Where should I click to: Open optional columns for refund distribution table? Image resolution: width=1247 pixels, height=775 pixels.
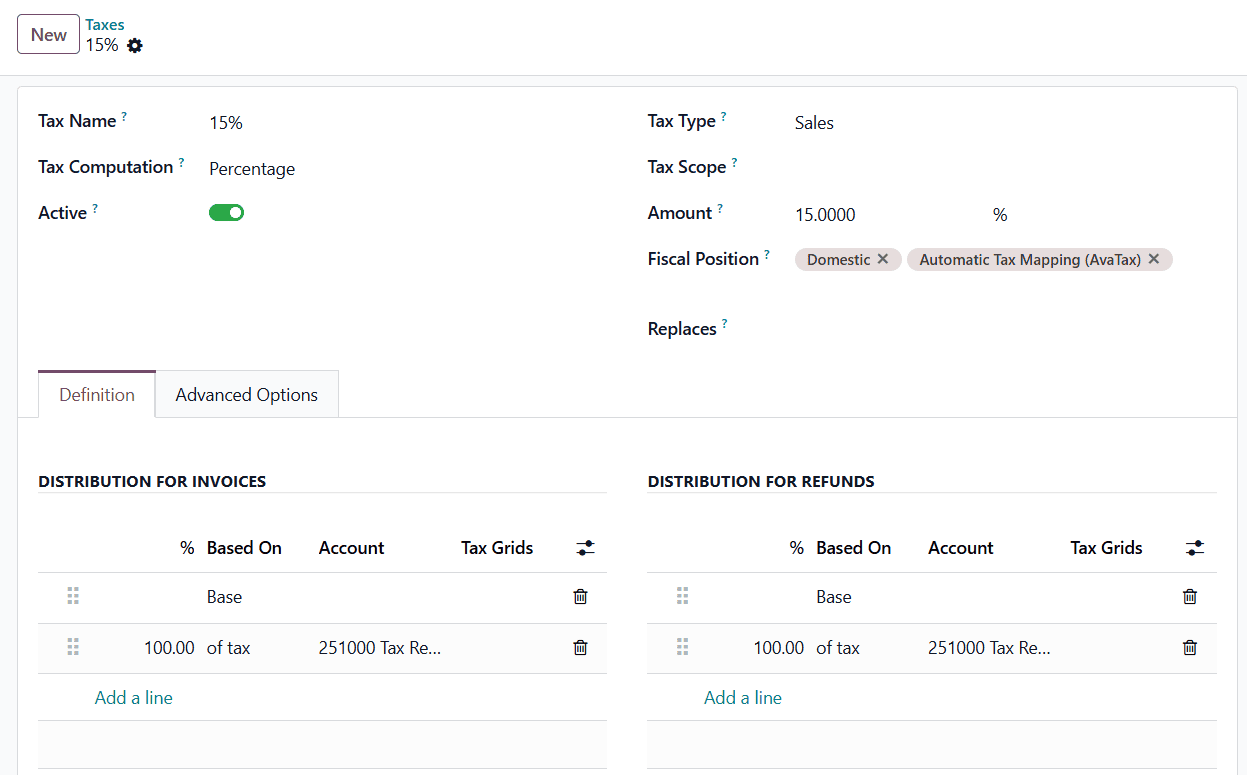[1194, 548]
